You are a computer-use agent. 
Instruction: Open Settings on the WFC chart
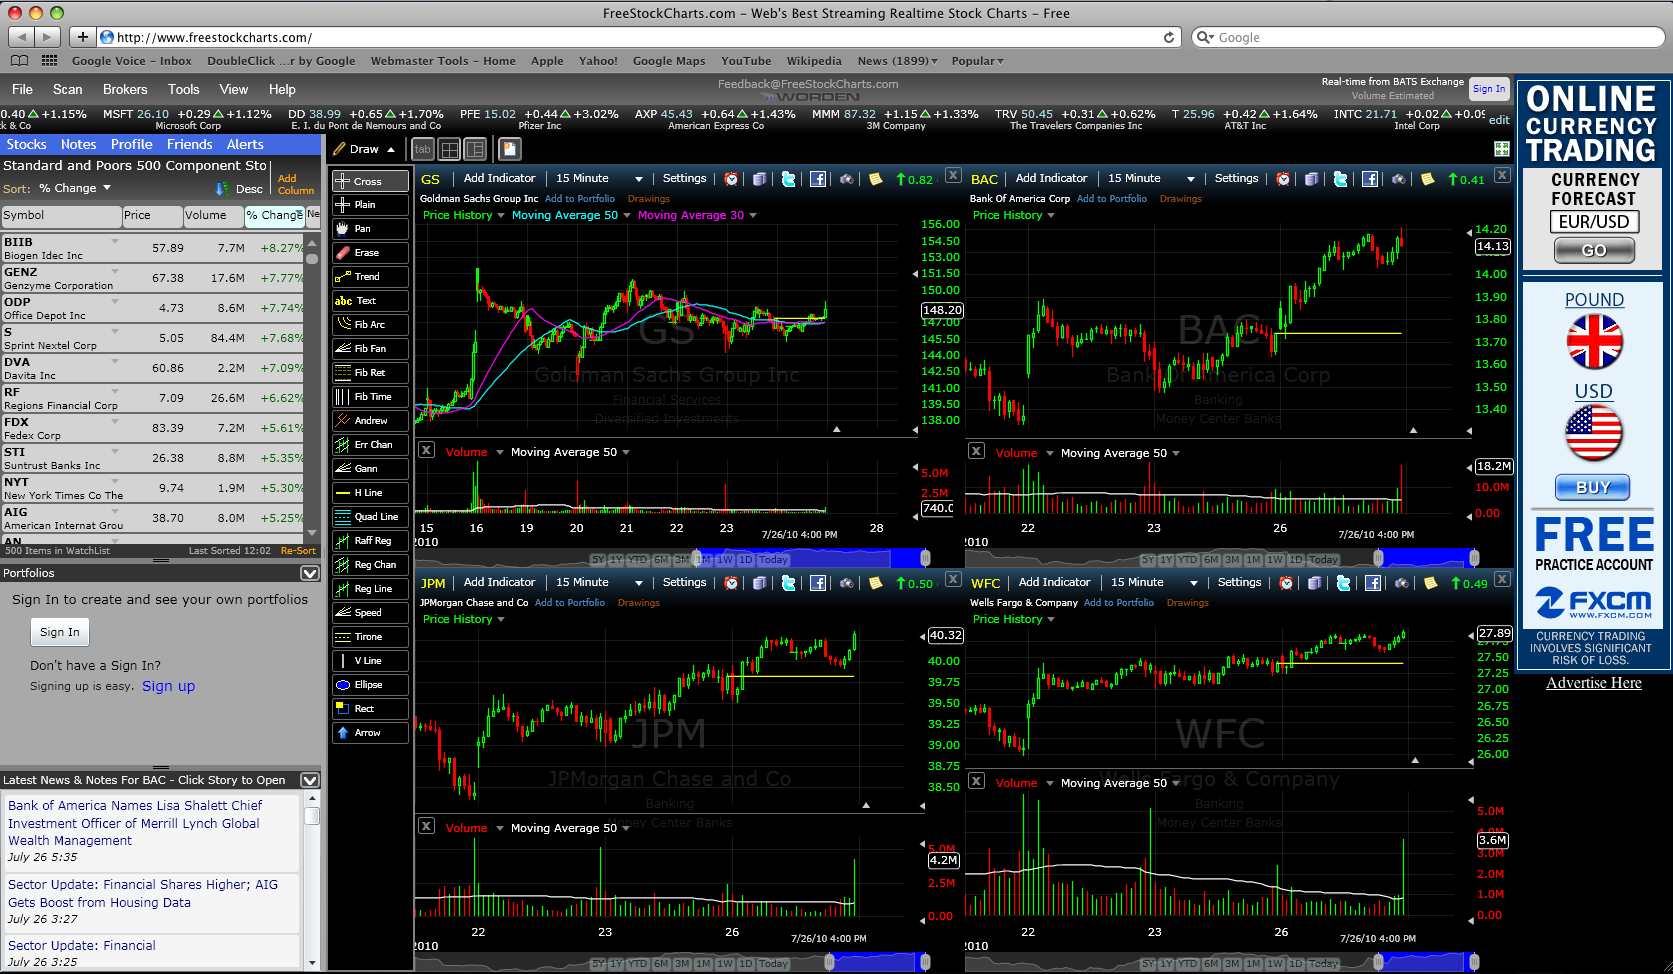click(x=1239, y=583)
